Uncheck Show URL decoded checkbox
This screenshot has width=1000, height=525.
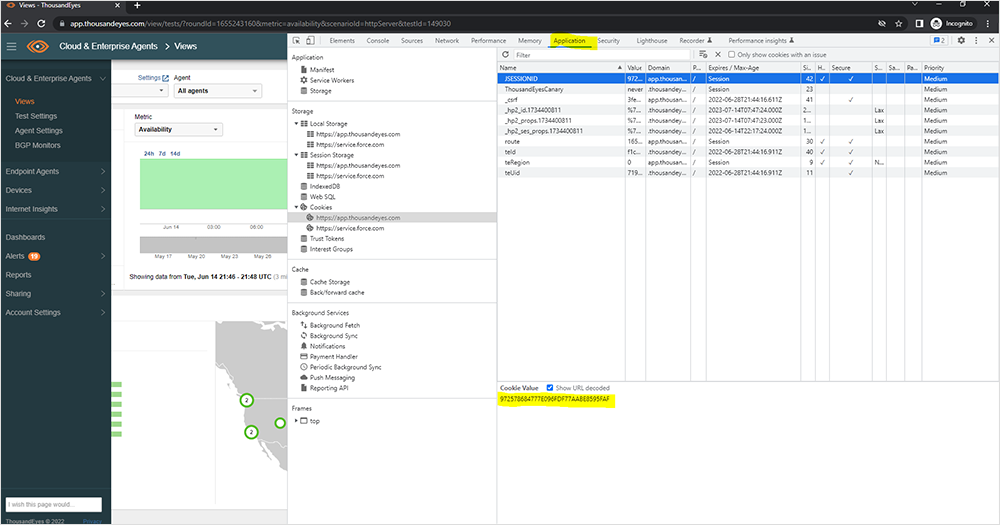click(550, 388)
